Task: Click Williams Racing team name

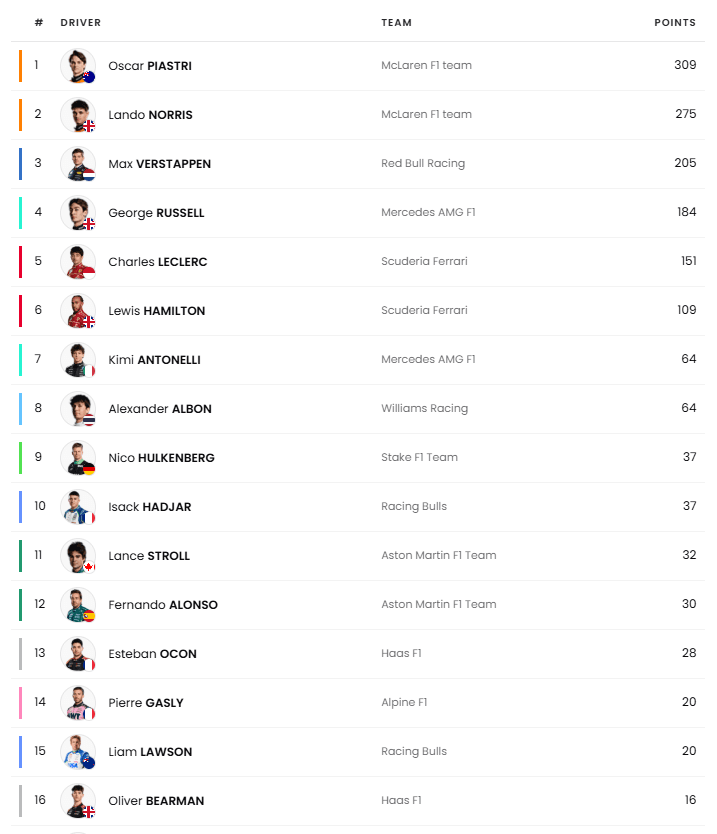Action: click(x=424, y=408)
